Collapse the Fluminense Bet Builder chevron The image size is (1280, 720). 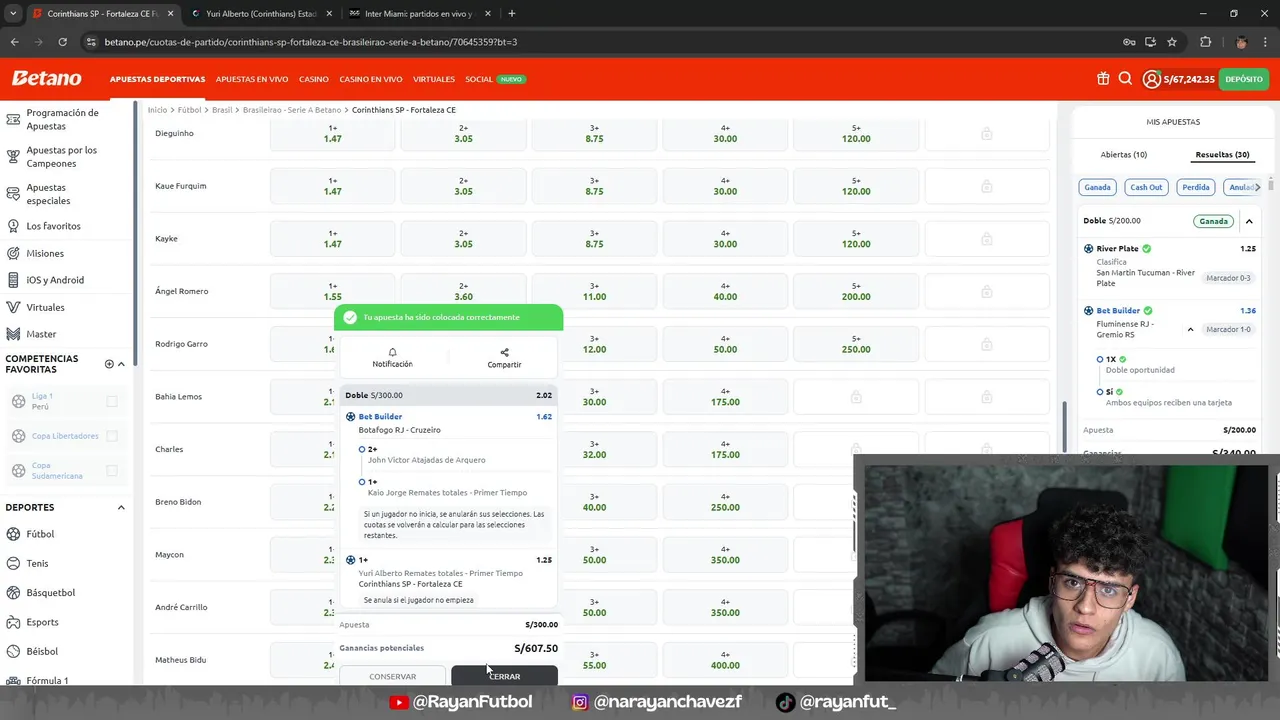(1190, 329)
